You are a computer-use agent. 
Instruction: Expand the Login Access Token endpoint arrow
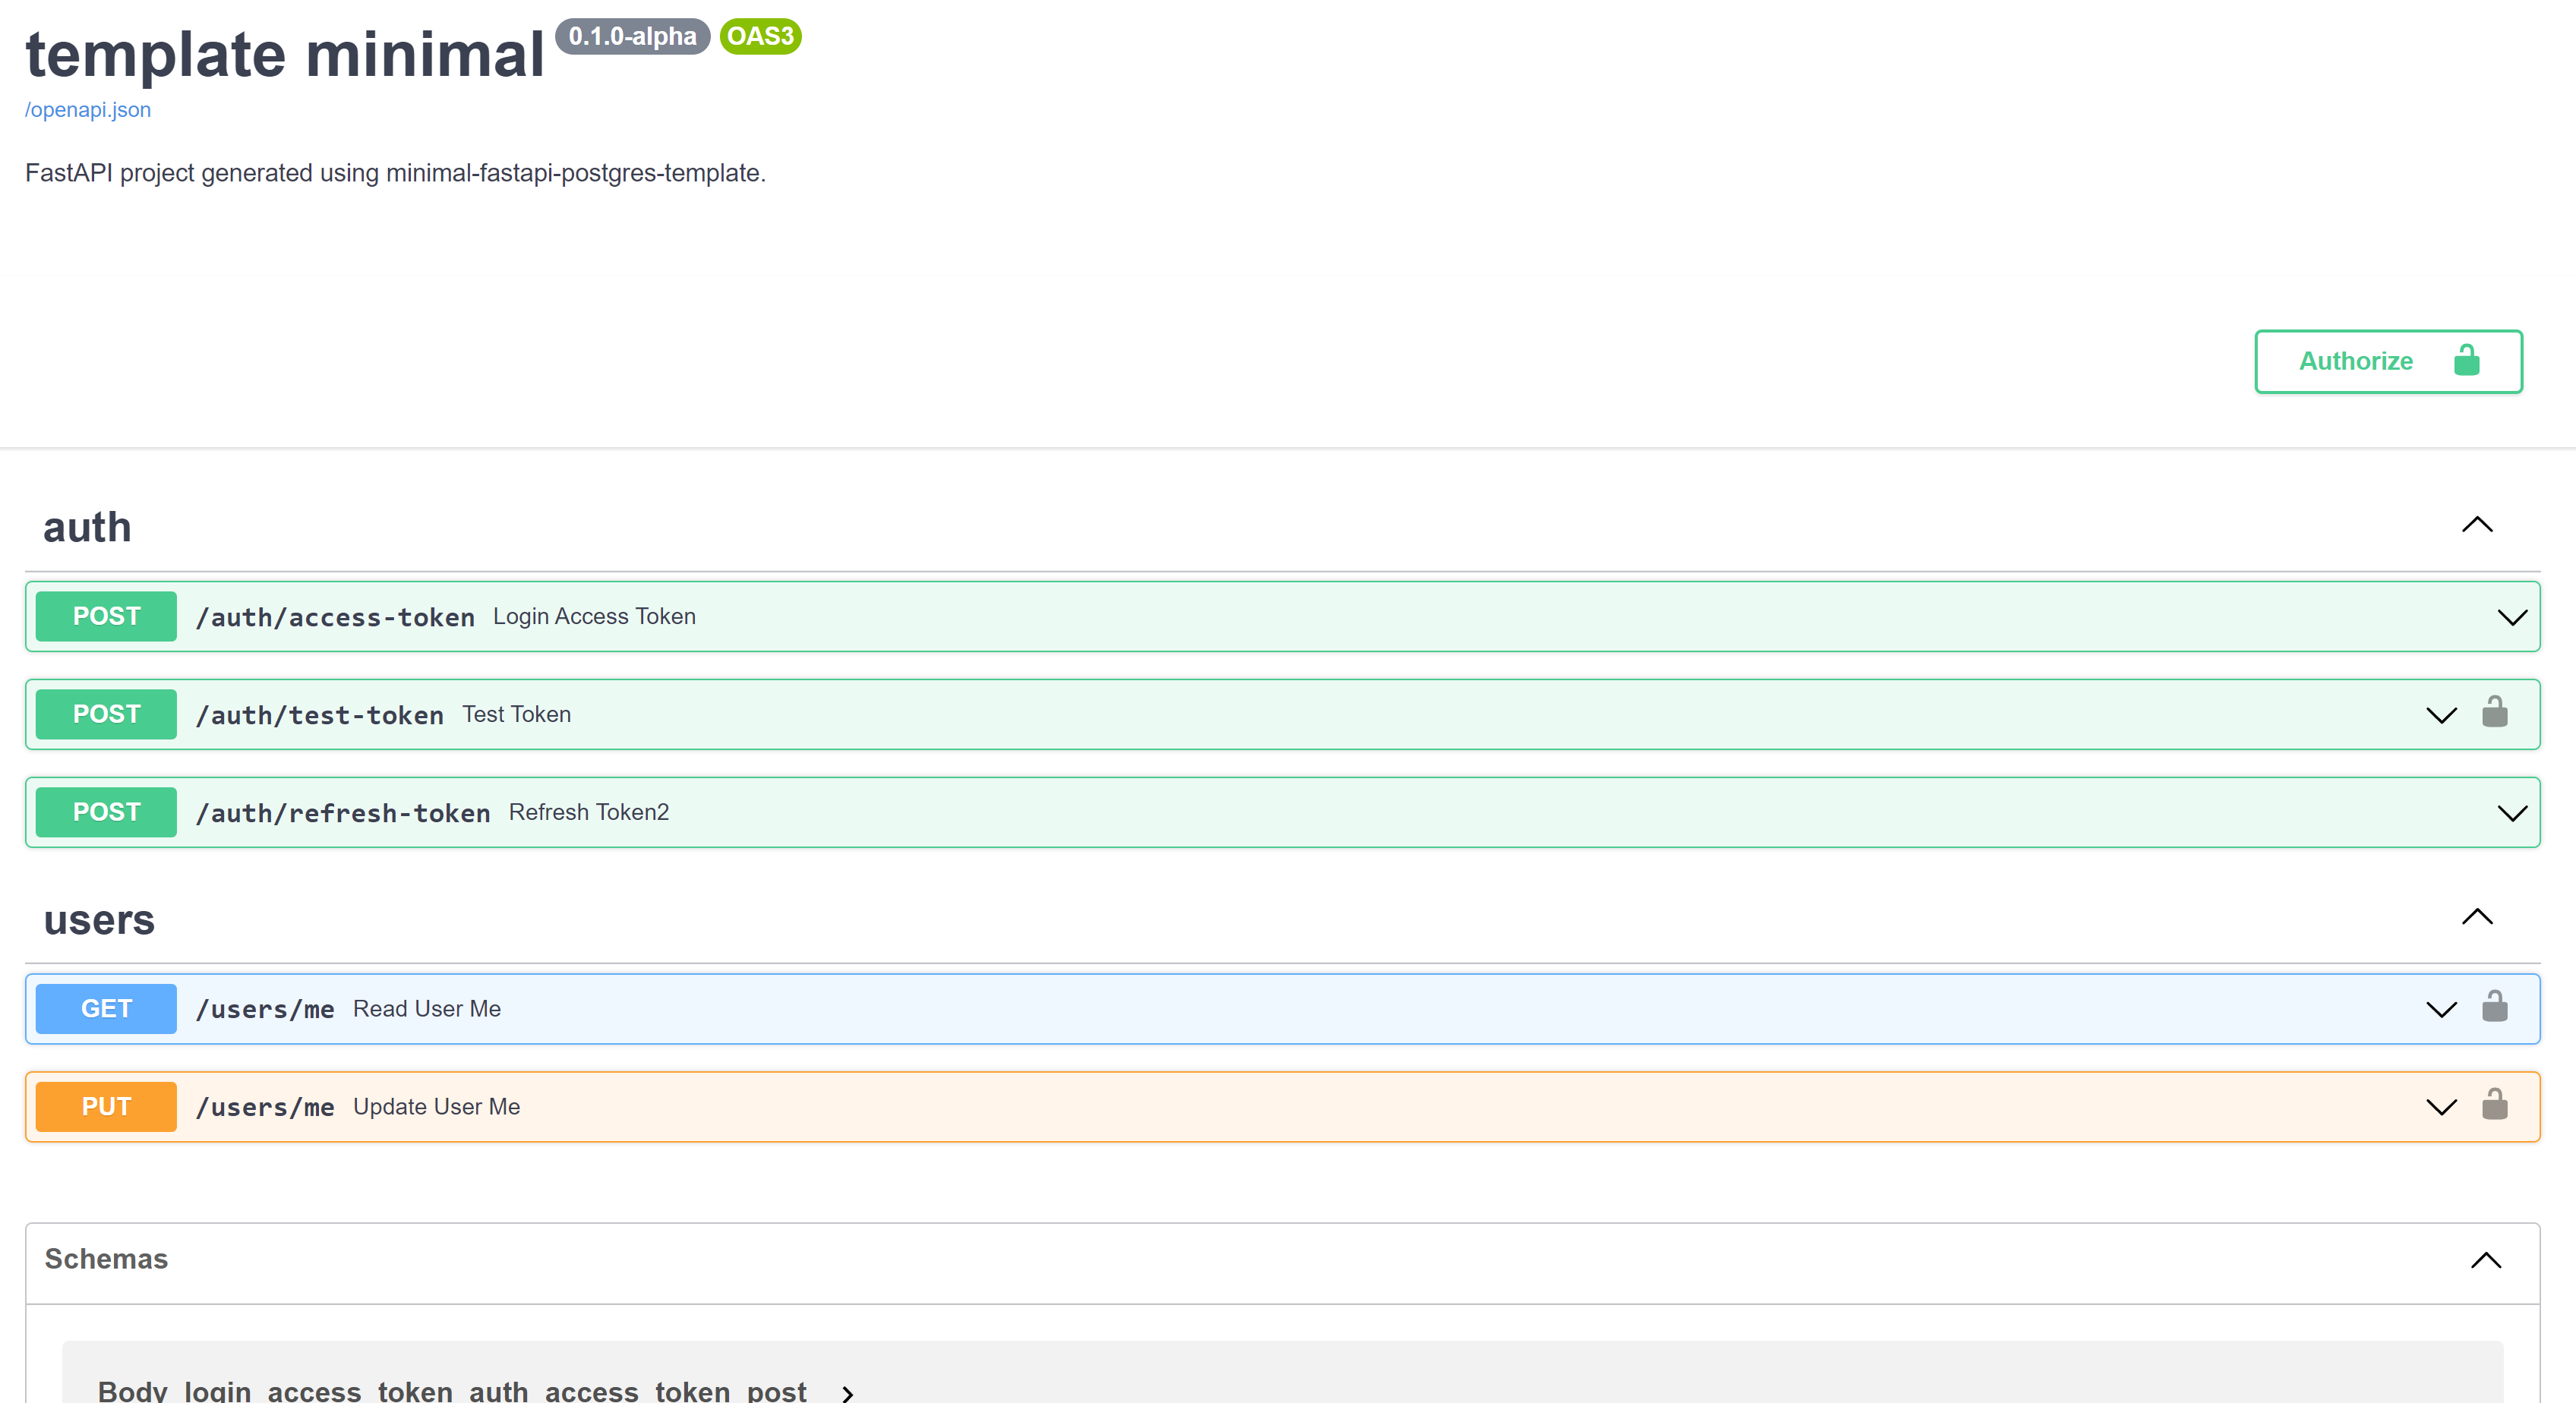coord(2511,617)
